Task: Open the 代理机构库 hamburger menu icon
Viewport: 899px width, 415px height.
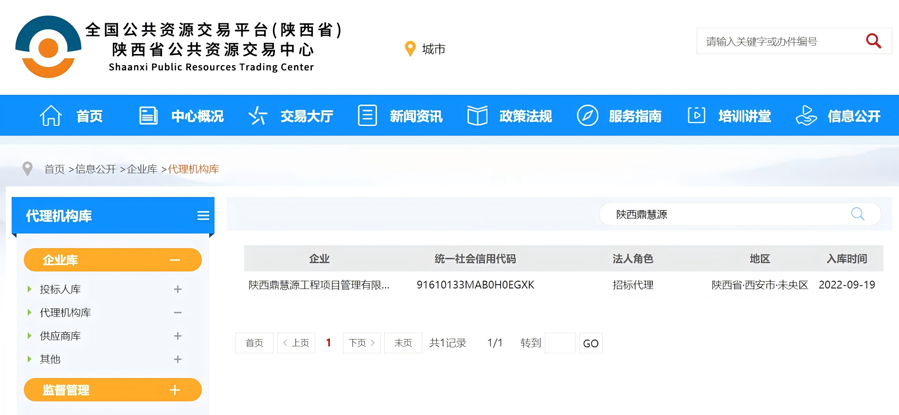Action: click(203, 216)
